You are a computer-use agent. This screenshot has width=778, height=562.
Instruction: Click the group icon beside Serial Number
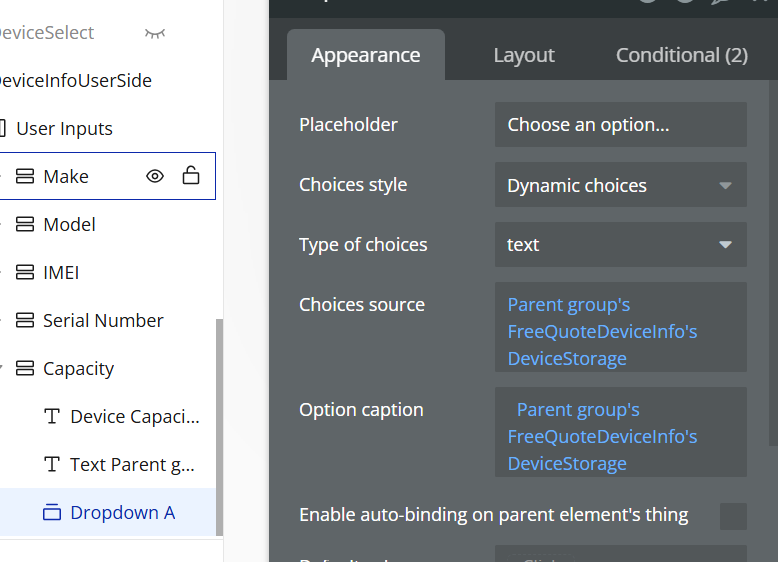[25, 321]
